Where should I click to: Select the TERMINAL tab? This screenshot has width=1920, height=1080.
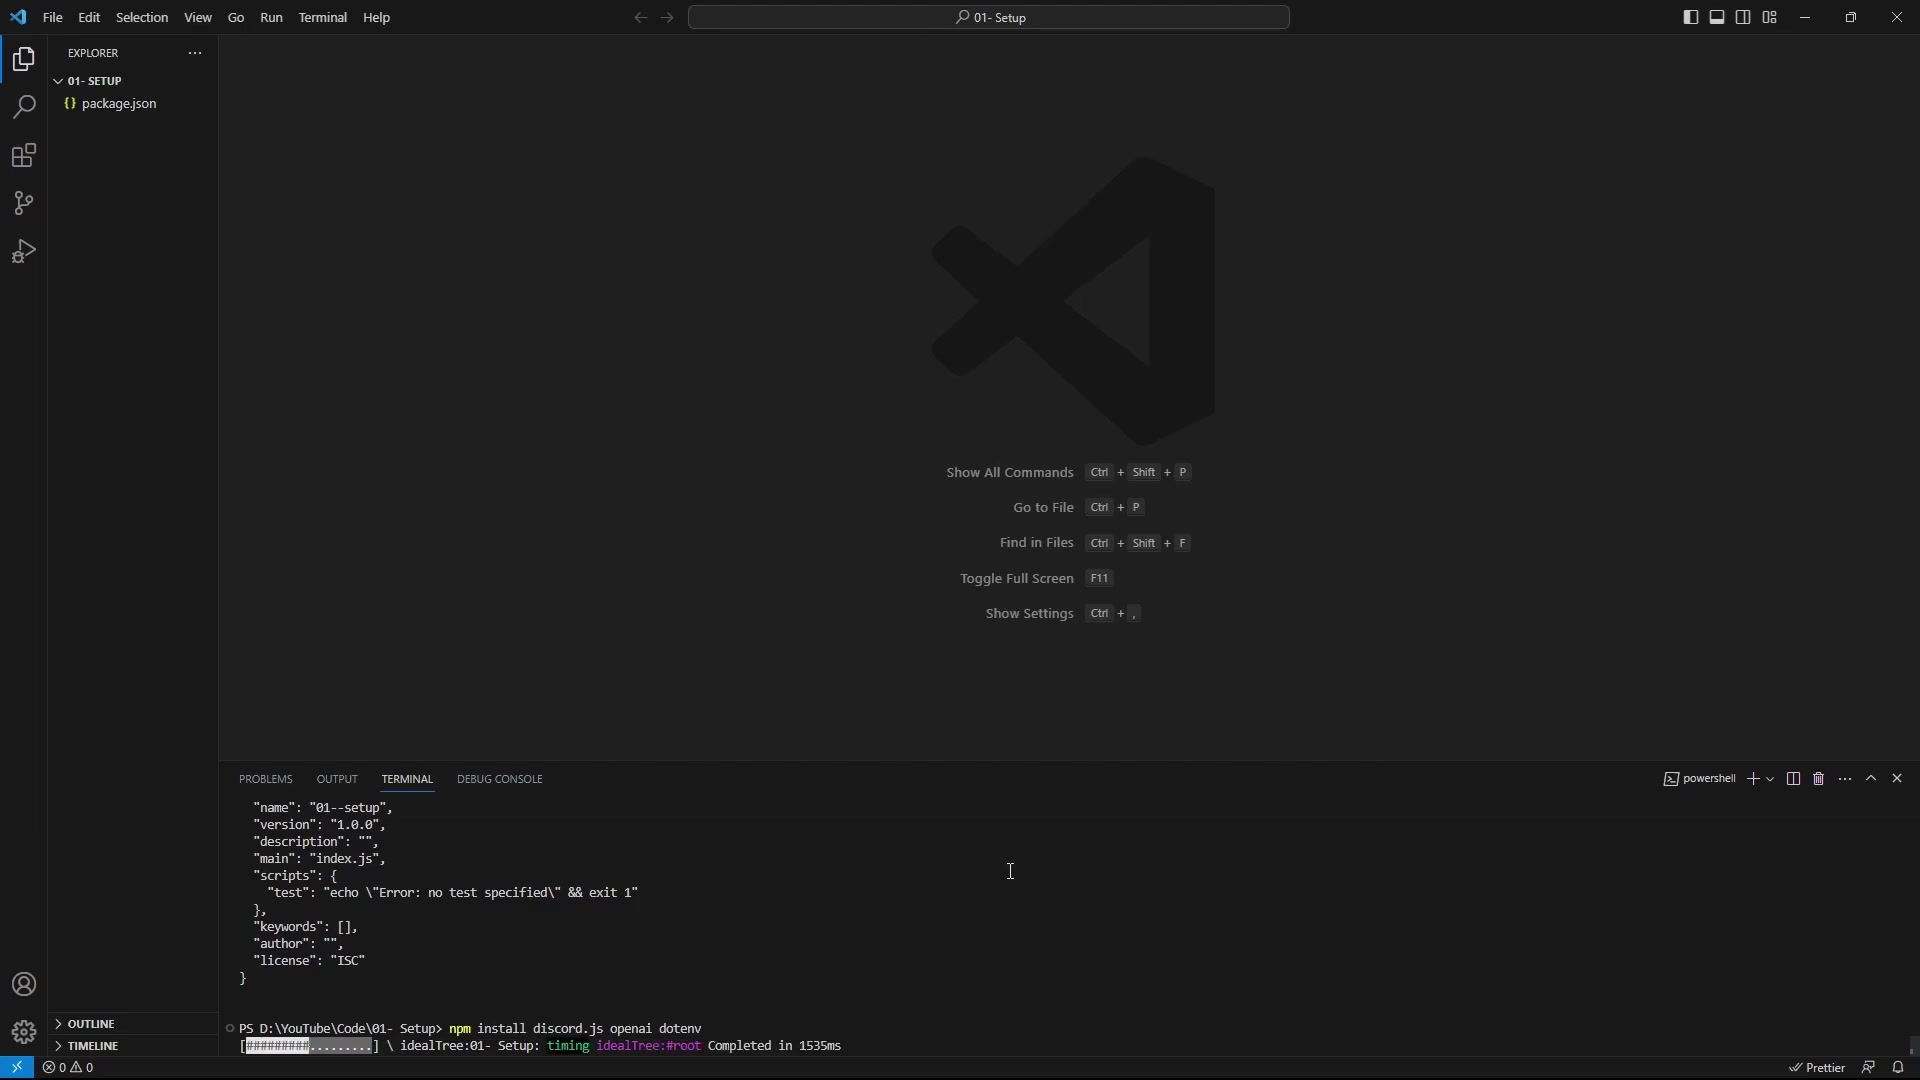[x=407, y=779]
